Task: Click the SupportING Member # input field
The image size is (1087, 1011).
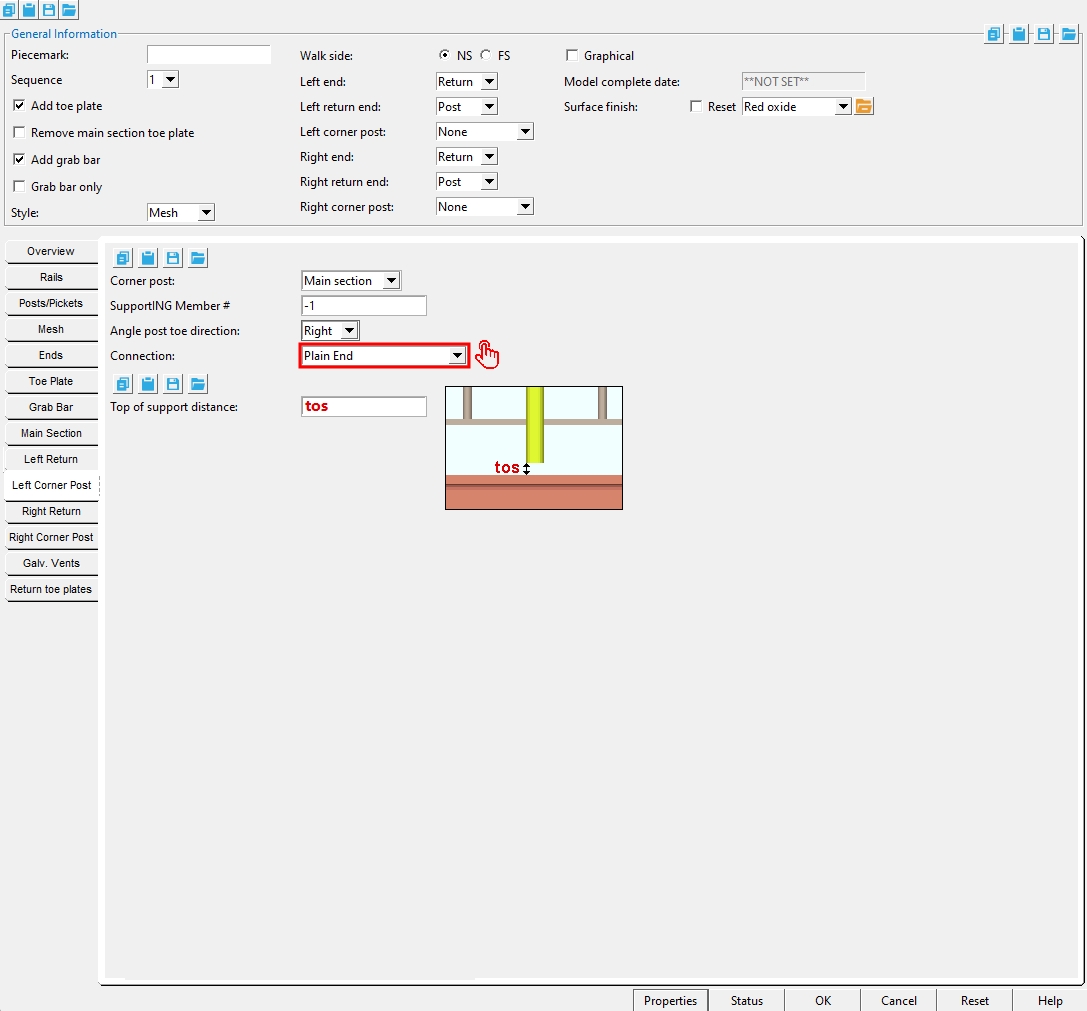Action: tap(364, 305)
